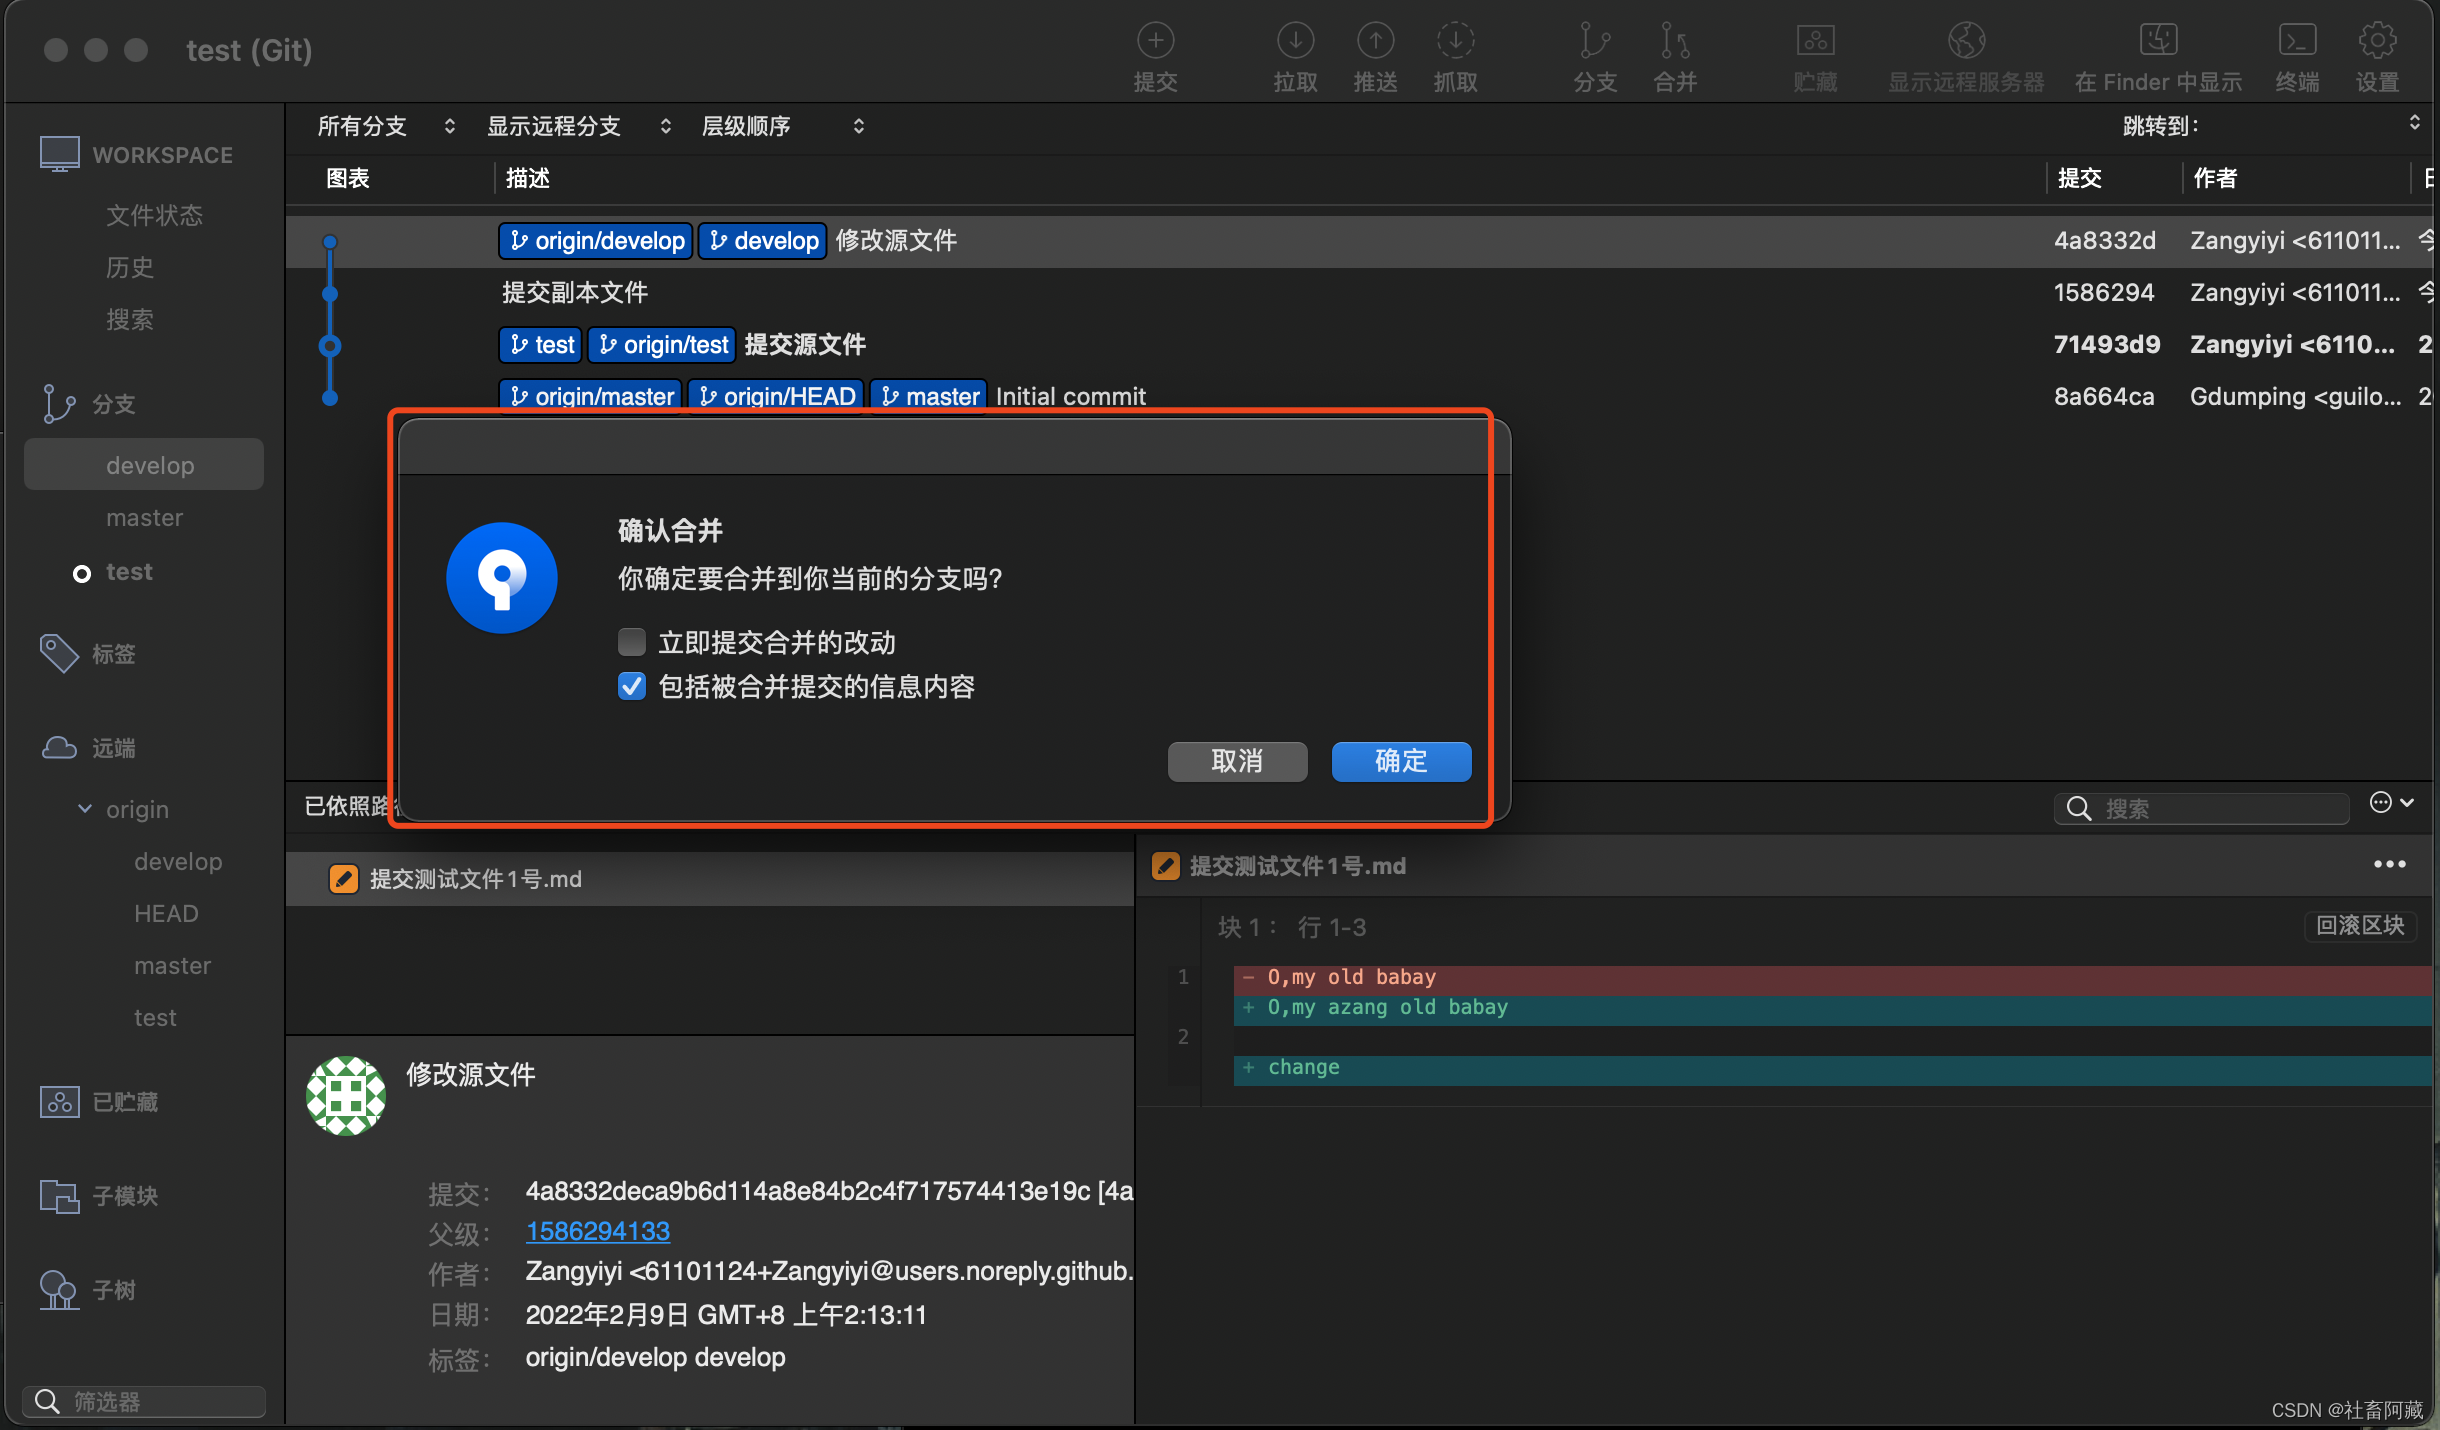2440x1430 pixels.
Task: Click the 取消 cancel button
Action: pos(1237,761)
